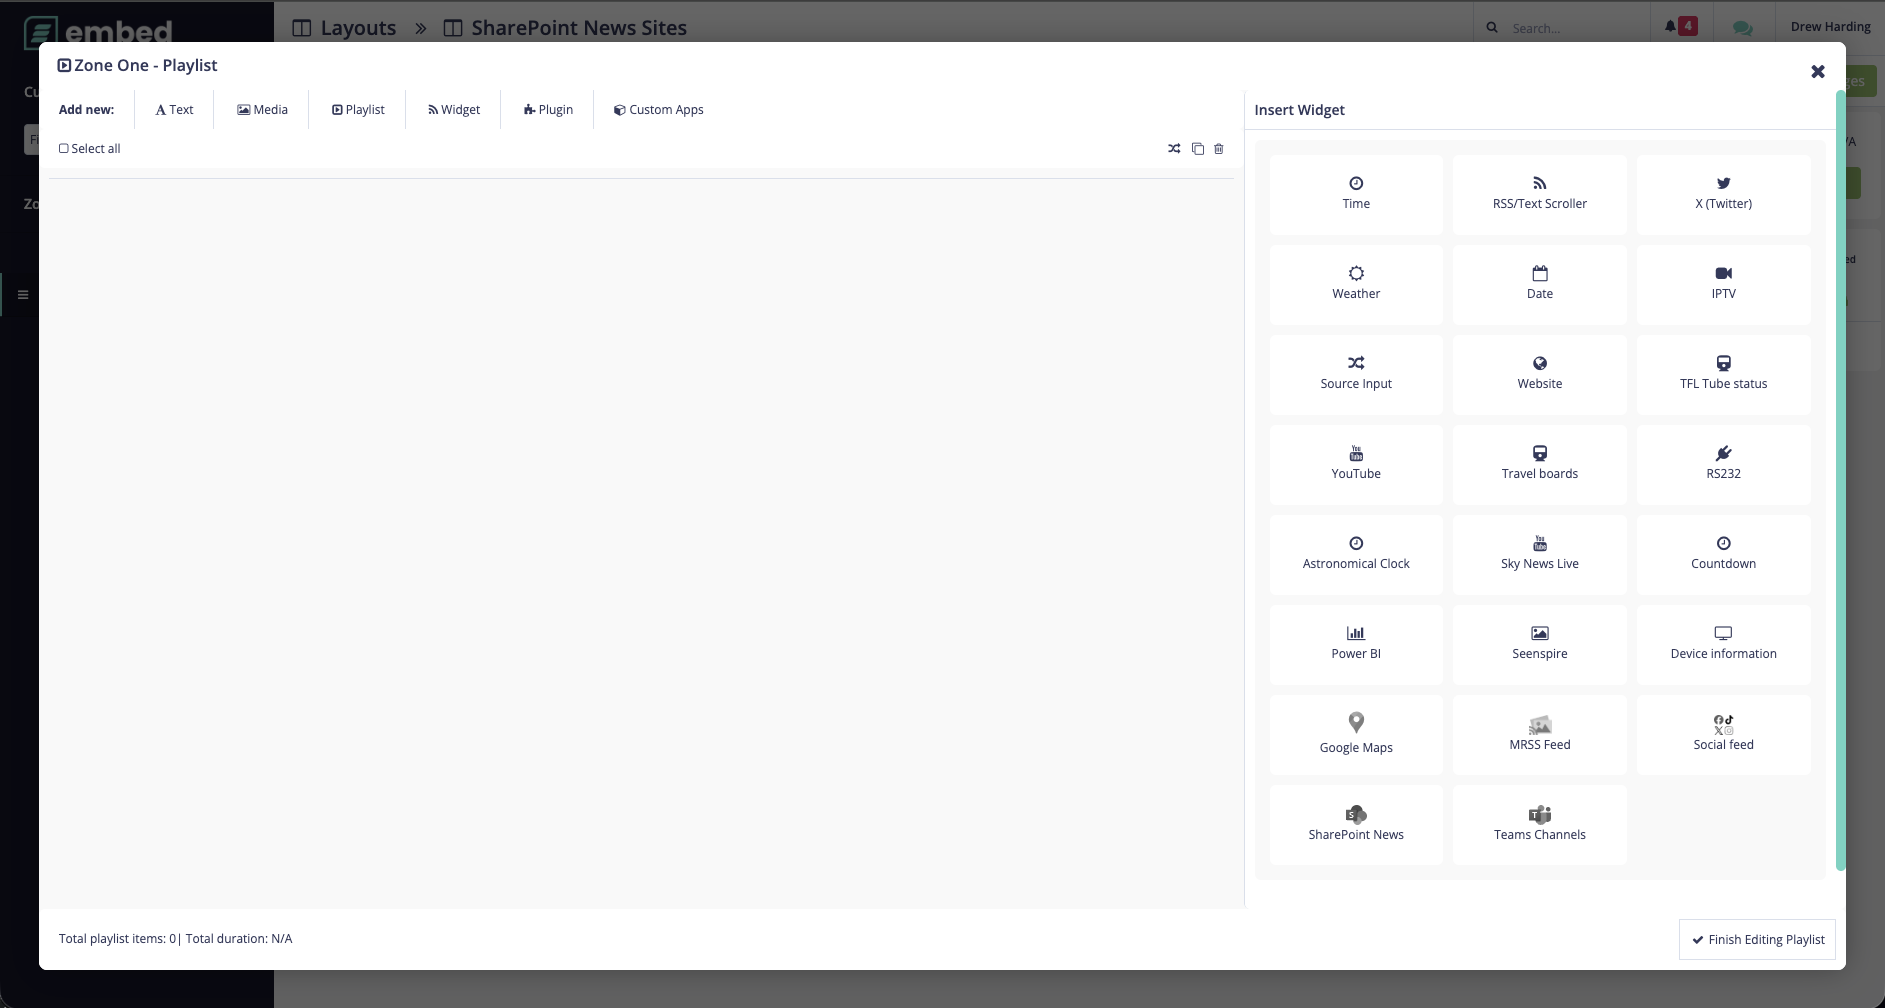Click the shuffle playlist order icon
The height and width of the screenshot is (1008, 1885).
pyautogui.click(x=1172, y=148)
